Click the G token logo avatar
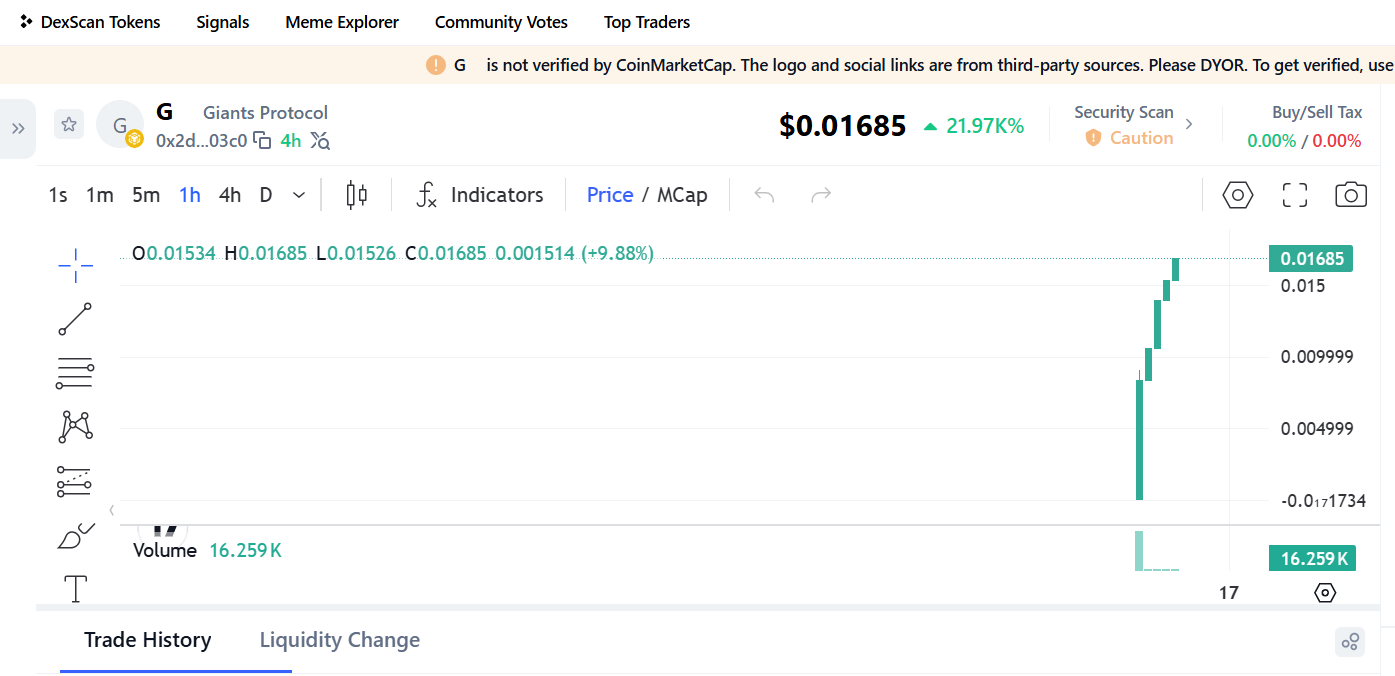The width and height of the screenshot is (1395, 676). [120, 125]
